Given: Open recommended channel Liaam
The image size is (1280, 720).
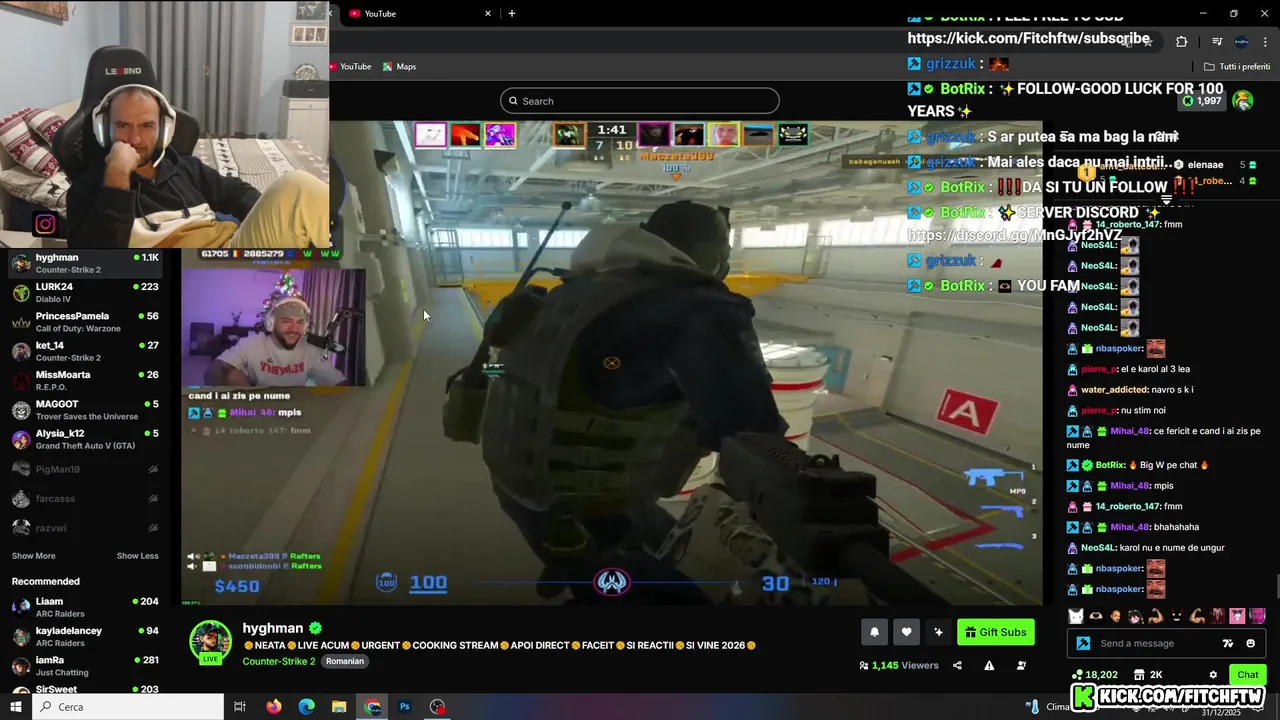Looking at the screenshot, I should click(x=85, y=607).
